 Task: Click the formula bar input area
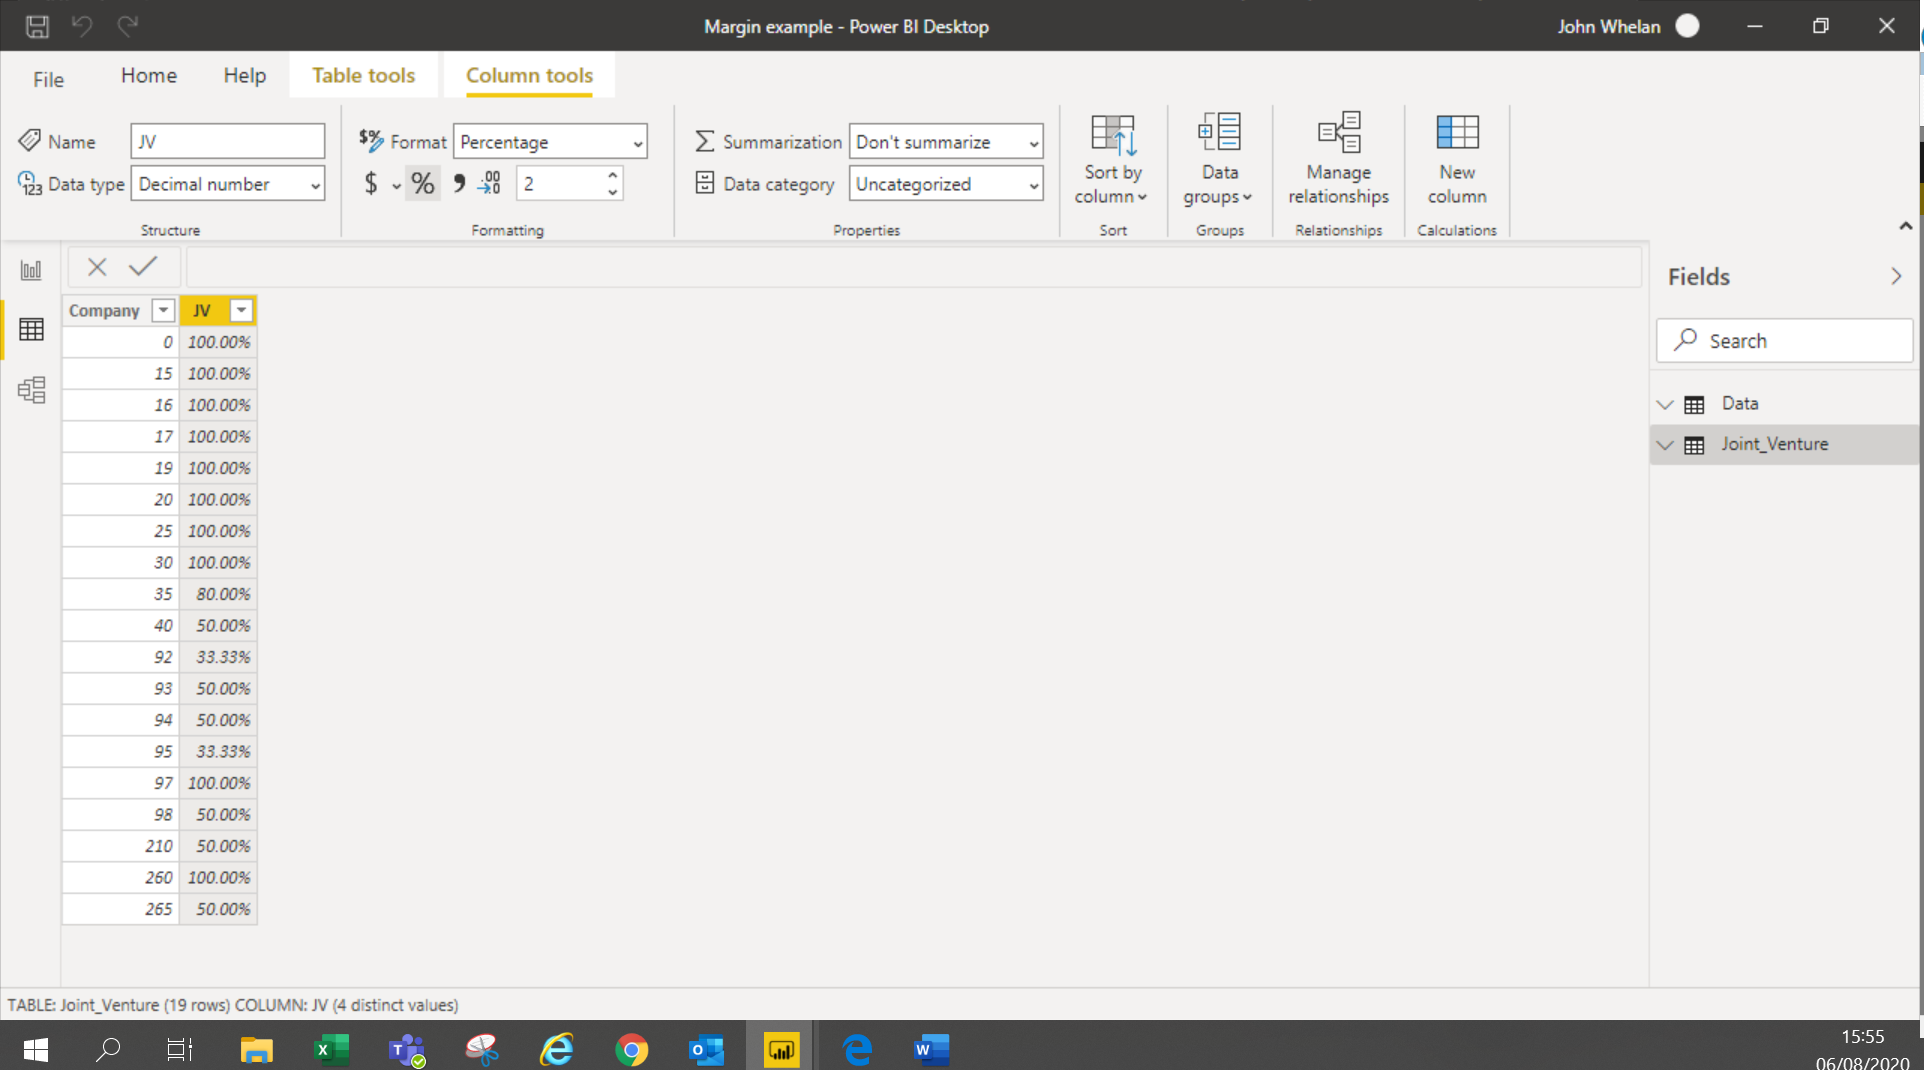(914, 267)
